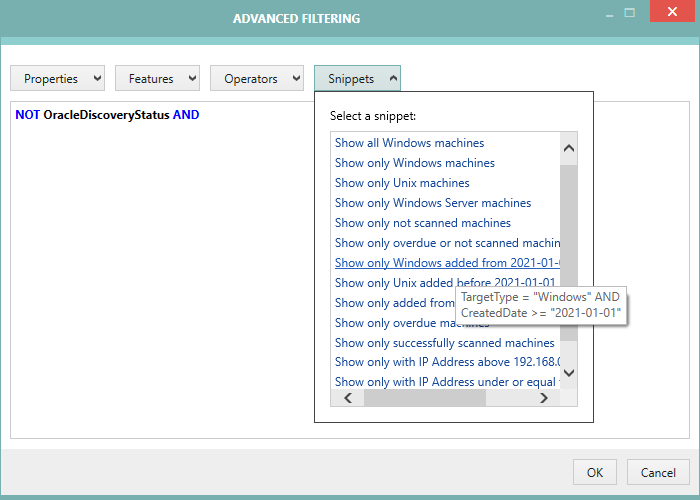Collapse the Snippets dropdown
The image size is (700, 500).
[x=357, y=79]
